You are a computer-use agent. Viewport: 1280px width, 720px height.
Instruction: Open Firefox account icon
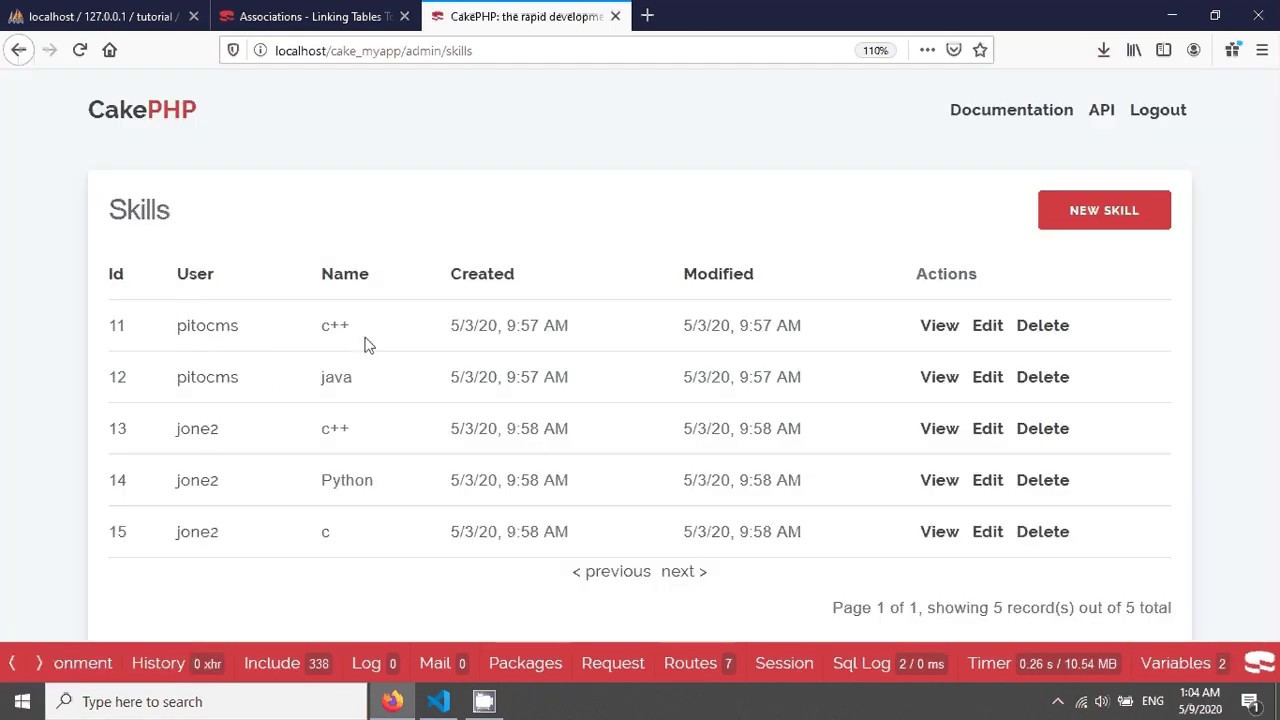point(1193,50)
